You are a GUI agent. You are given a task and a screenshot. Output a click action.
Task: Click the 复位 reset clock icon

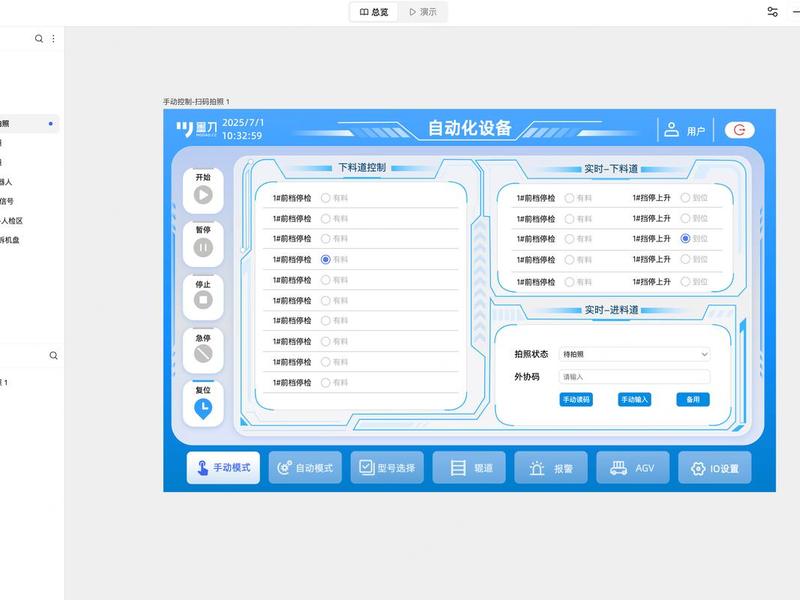tap(203, 408)
